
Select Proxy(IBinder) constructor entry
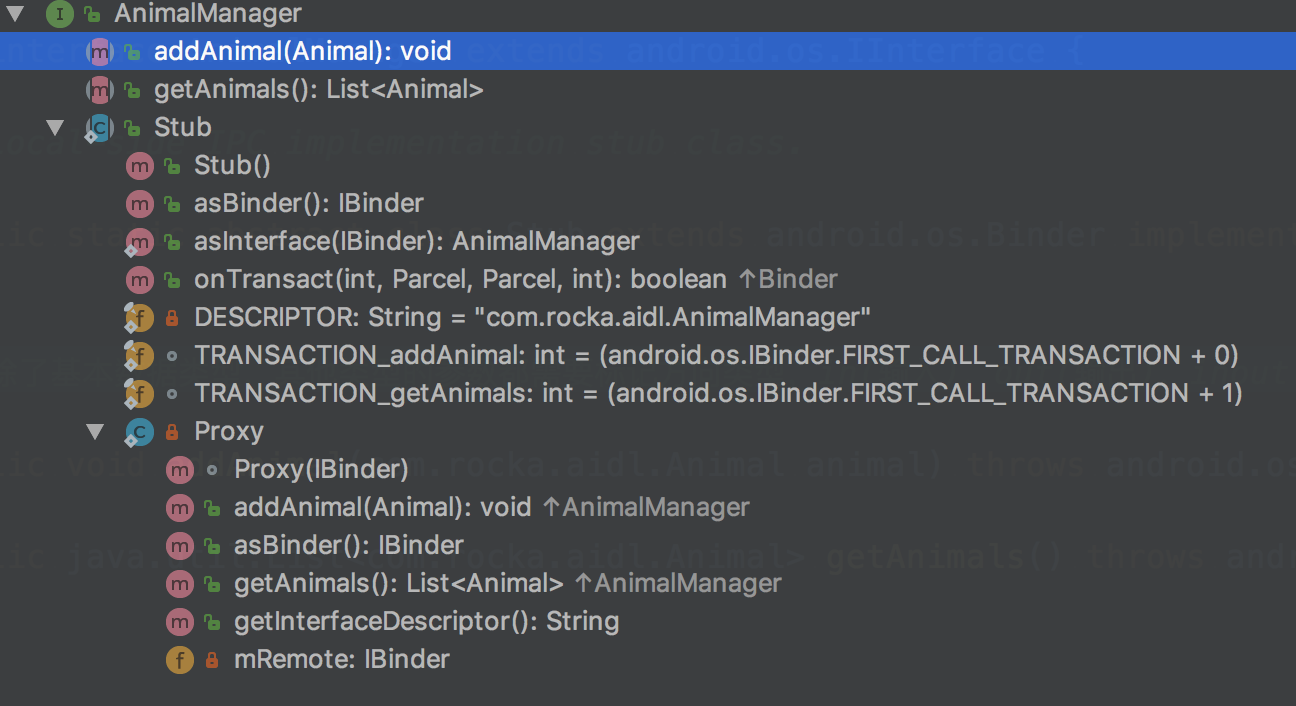click(x=321, y=470)
